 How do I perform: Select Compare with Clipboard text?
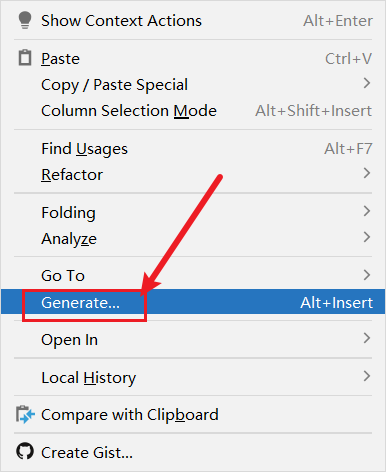pyautogui.click(x=130, y=415)
